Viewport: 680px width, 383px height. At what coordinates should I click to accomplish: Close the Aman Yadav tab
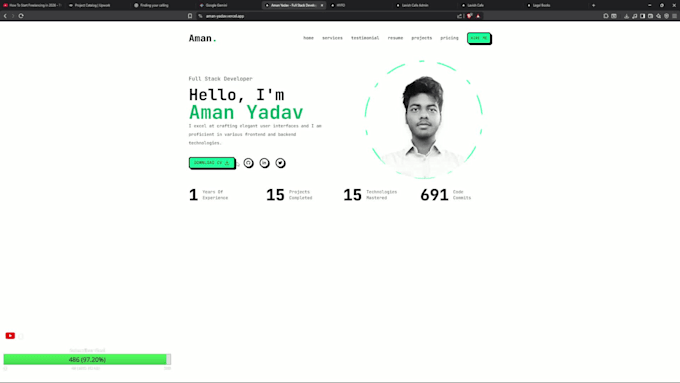[x=322, y=5]
